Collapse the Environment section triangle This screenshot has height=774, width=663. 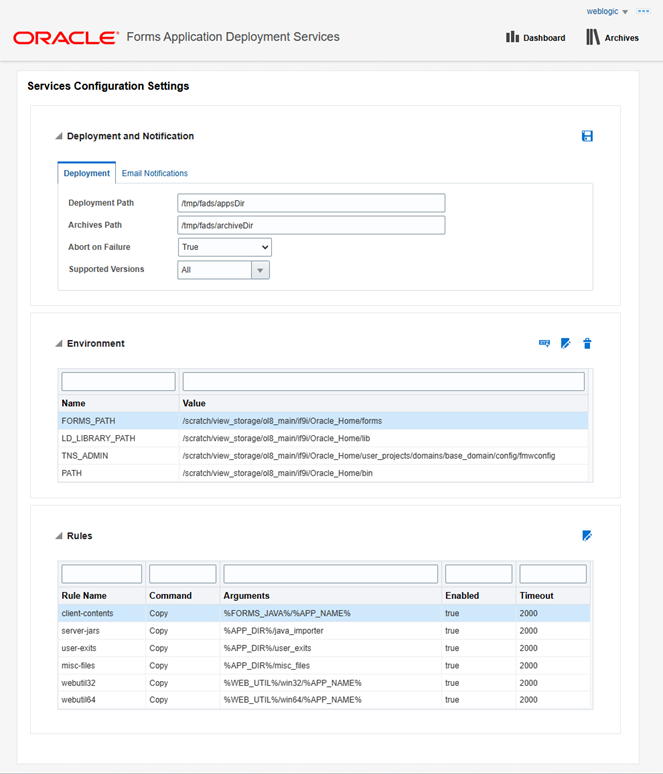click(x=59, y=344)
